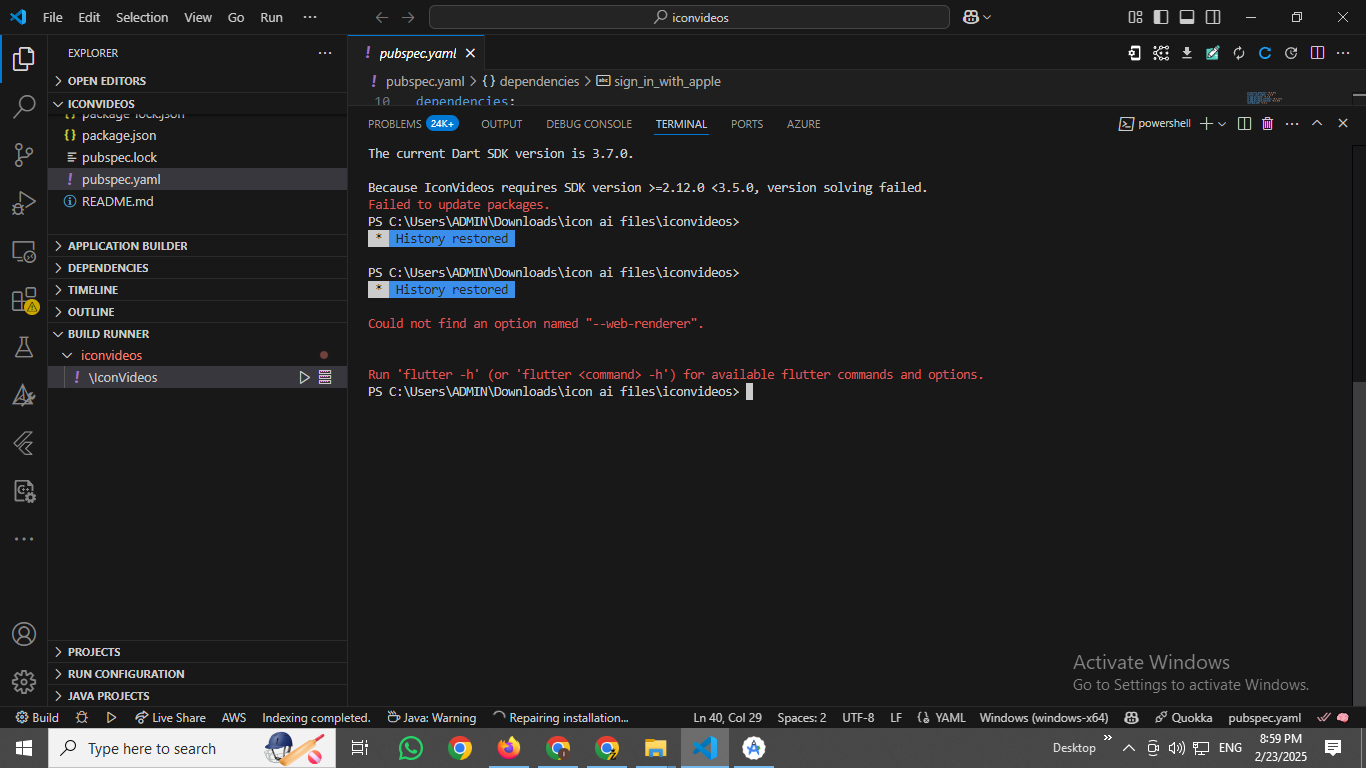The width and height of the screenshot is (1366, 768).
Task: Click the debug bug icon in status bar
Action: click(82, 717)
